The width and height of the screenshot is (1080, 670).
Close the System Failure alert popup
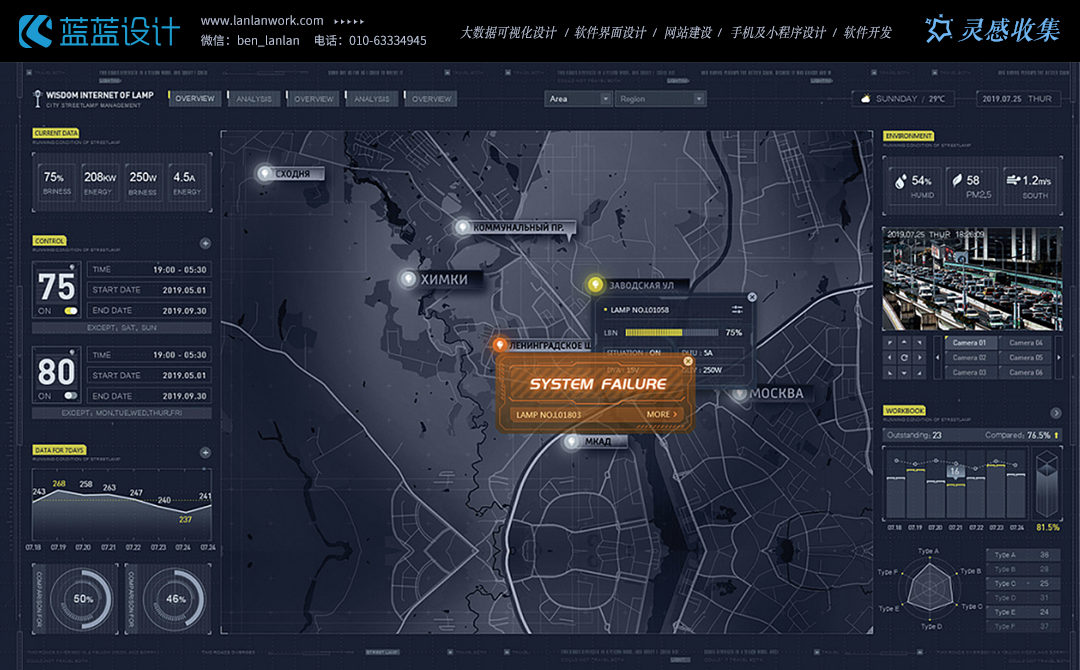(x=688, y=361)
